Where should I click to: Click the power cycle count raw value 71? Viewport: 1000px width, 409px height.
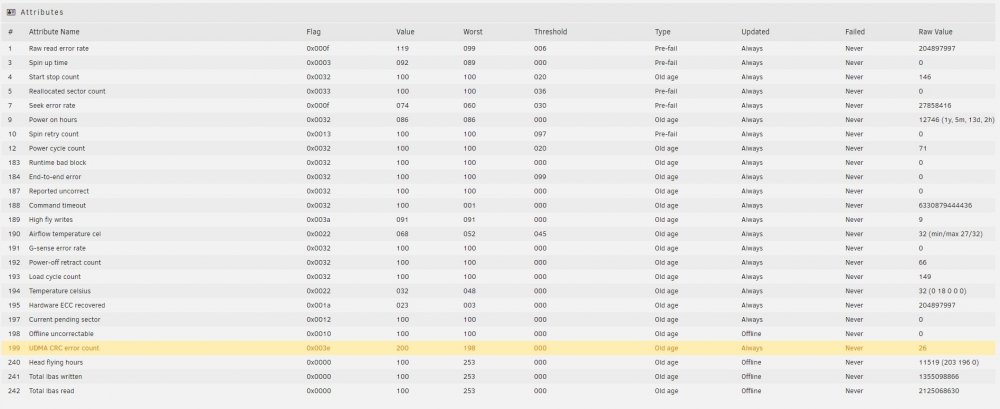(922, 148)
